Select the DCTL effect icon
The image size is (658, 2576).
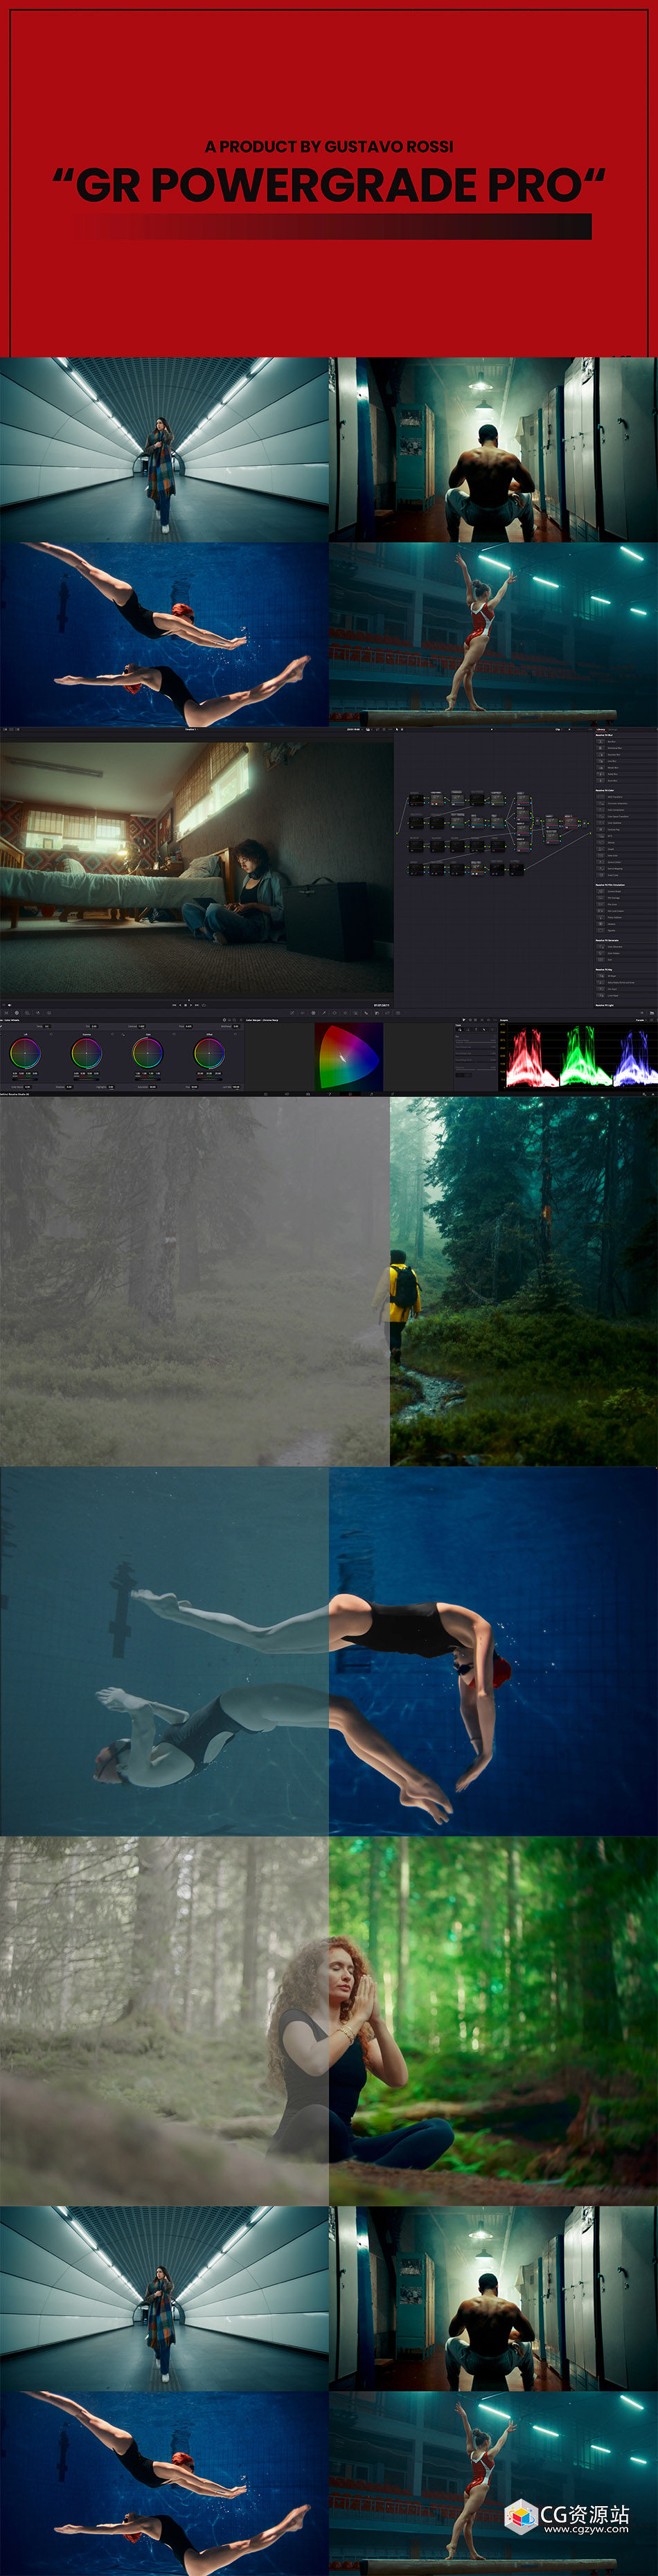click(601, 836)
